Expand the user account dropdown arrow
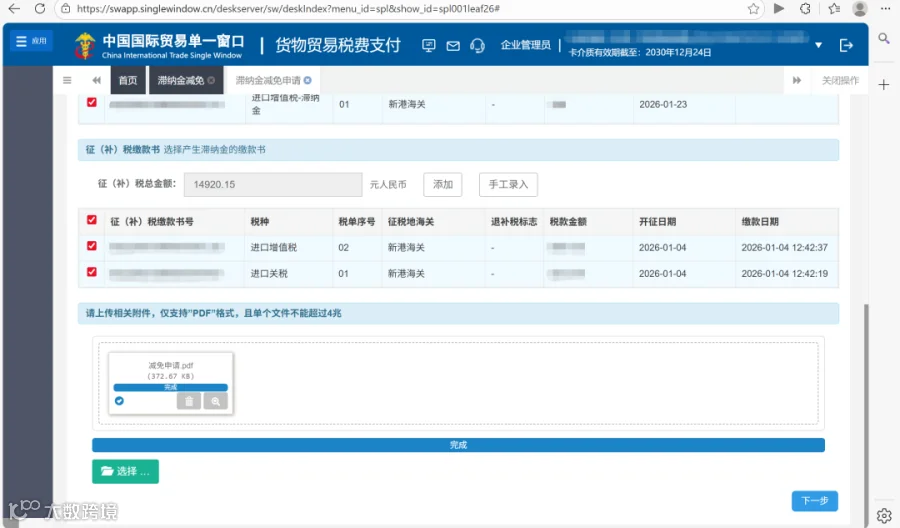Image resolution: width=900 pixels, height=528 pixels. click(818, 45)
